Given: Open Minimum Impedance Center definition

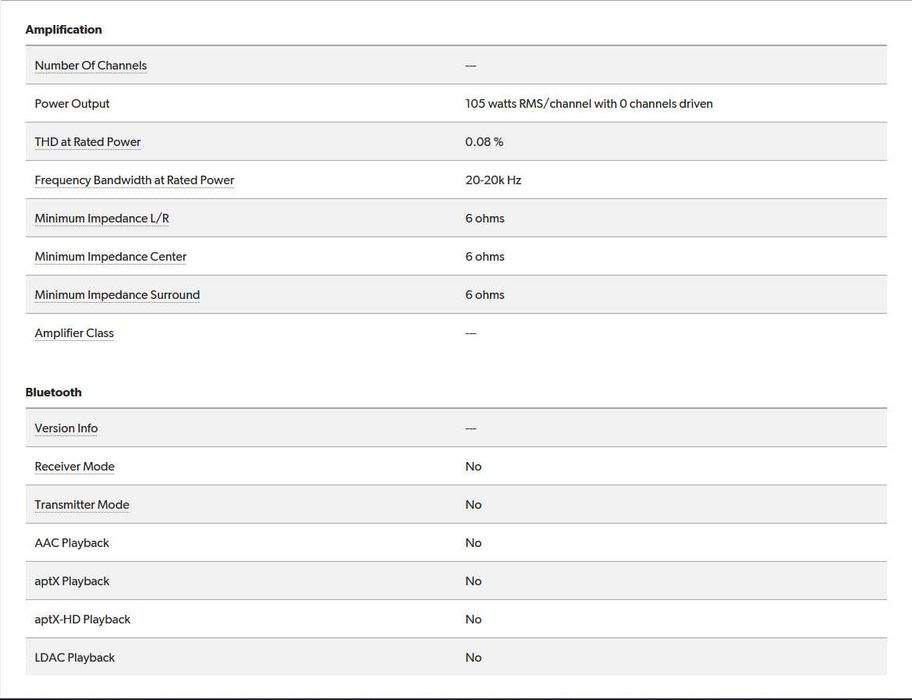Looking at the screenshot, I should point(110,257).
